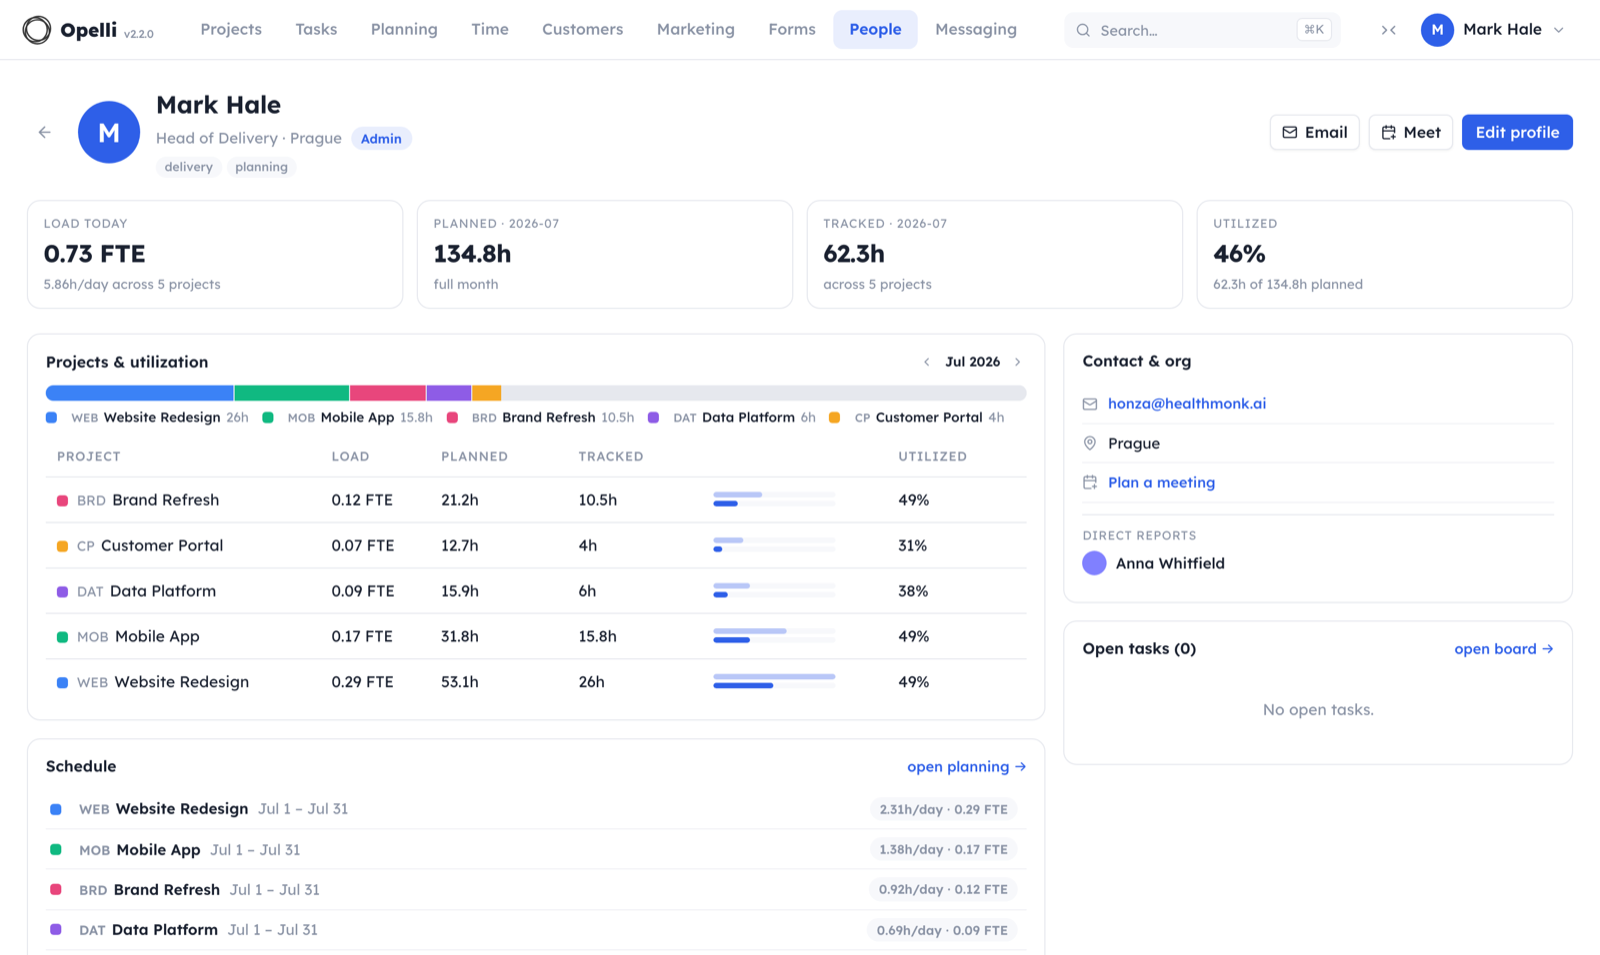Click the location pin icon beside Prague
The height and width of the screenshot is (955, 1600).
click(x=1090, y=443)
